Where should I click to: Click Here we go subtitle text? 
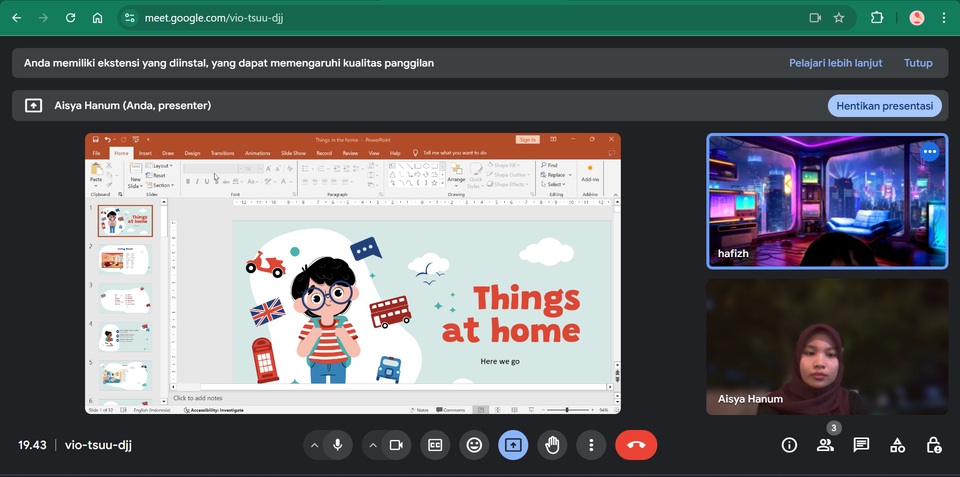[500, 361]
